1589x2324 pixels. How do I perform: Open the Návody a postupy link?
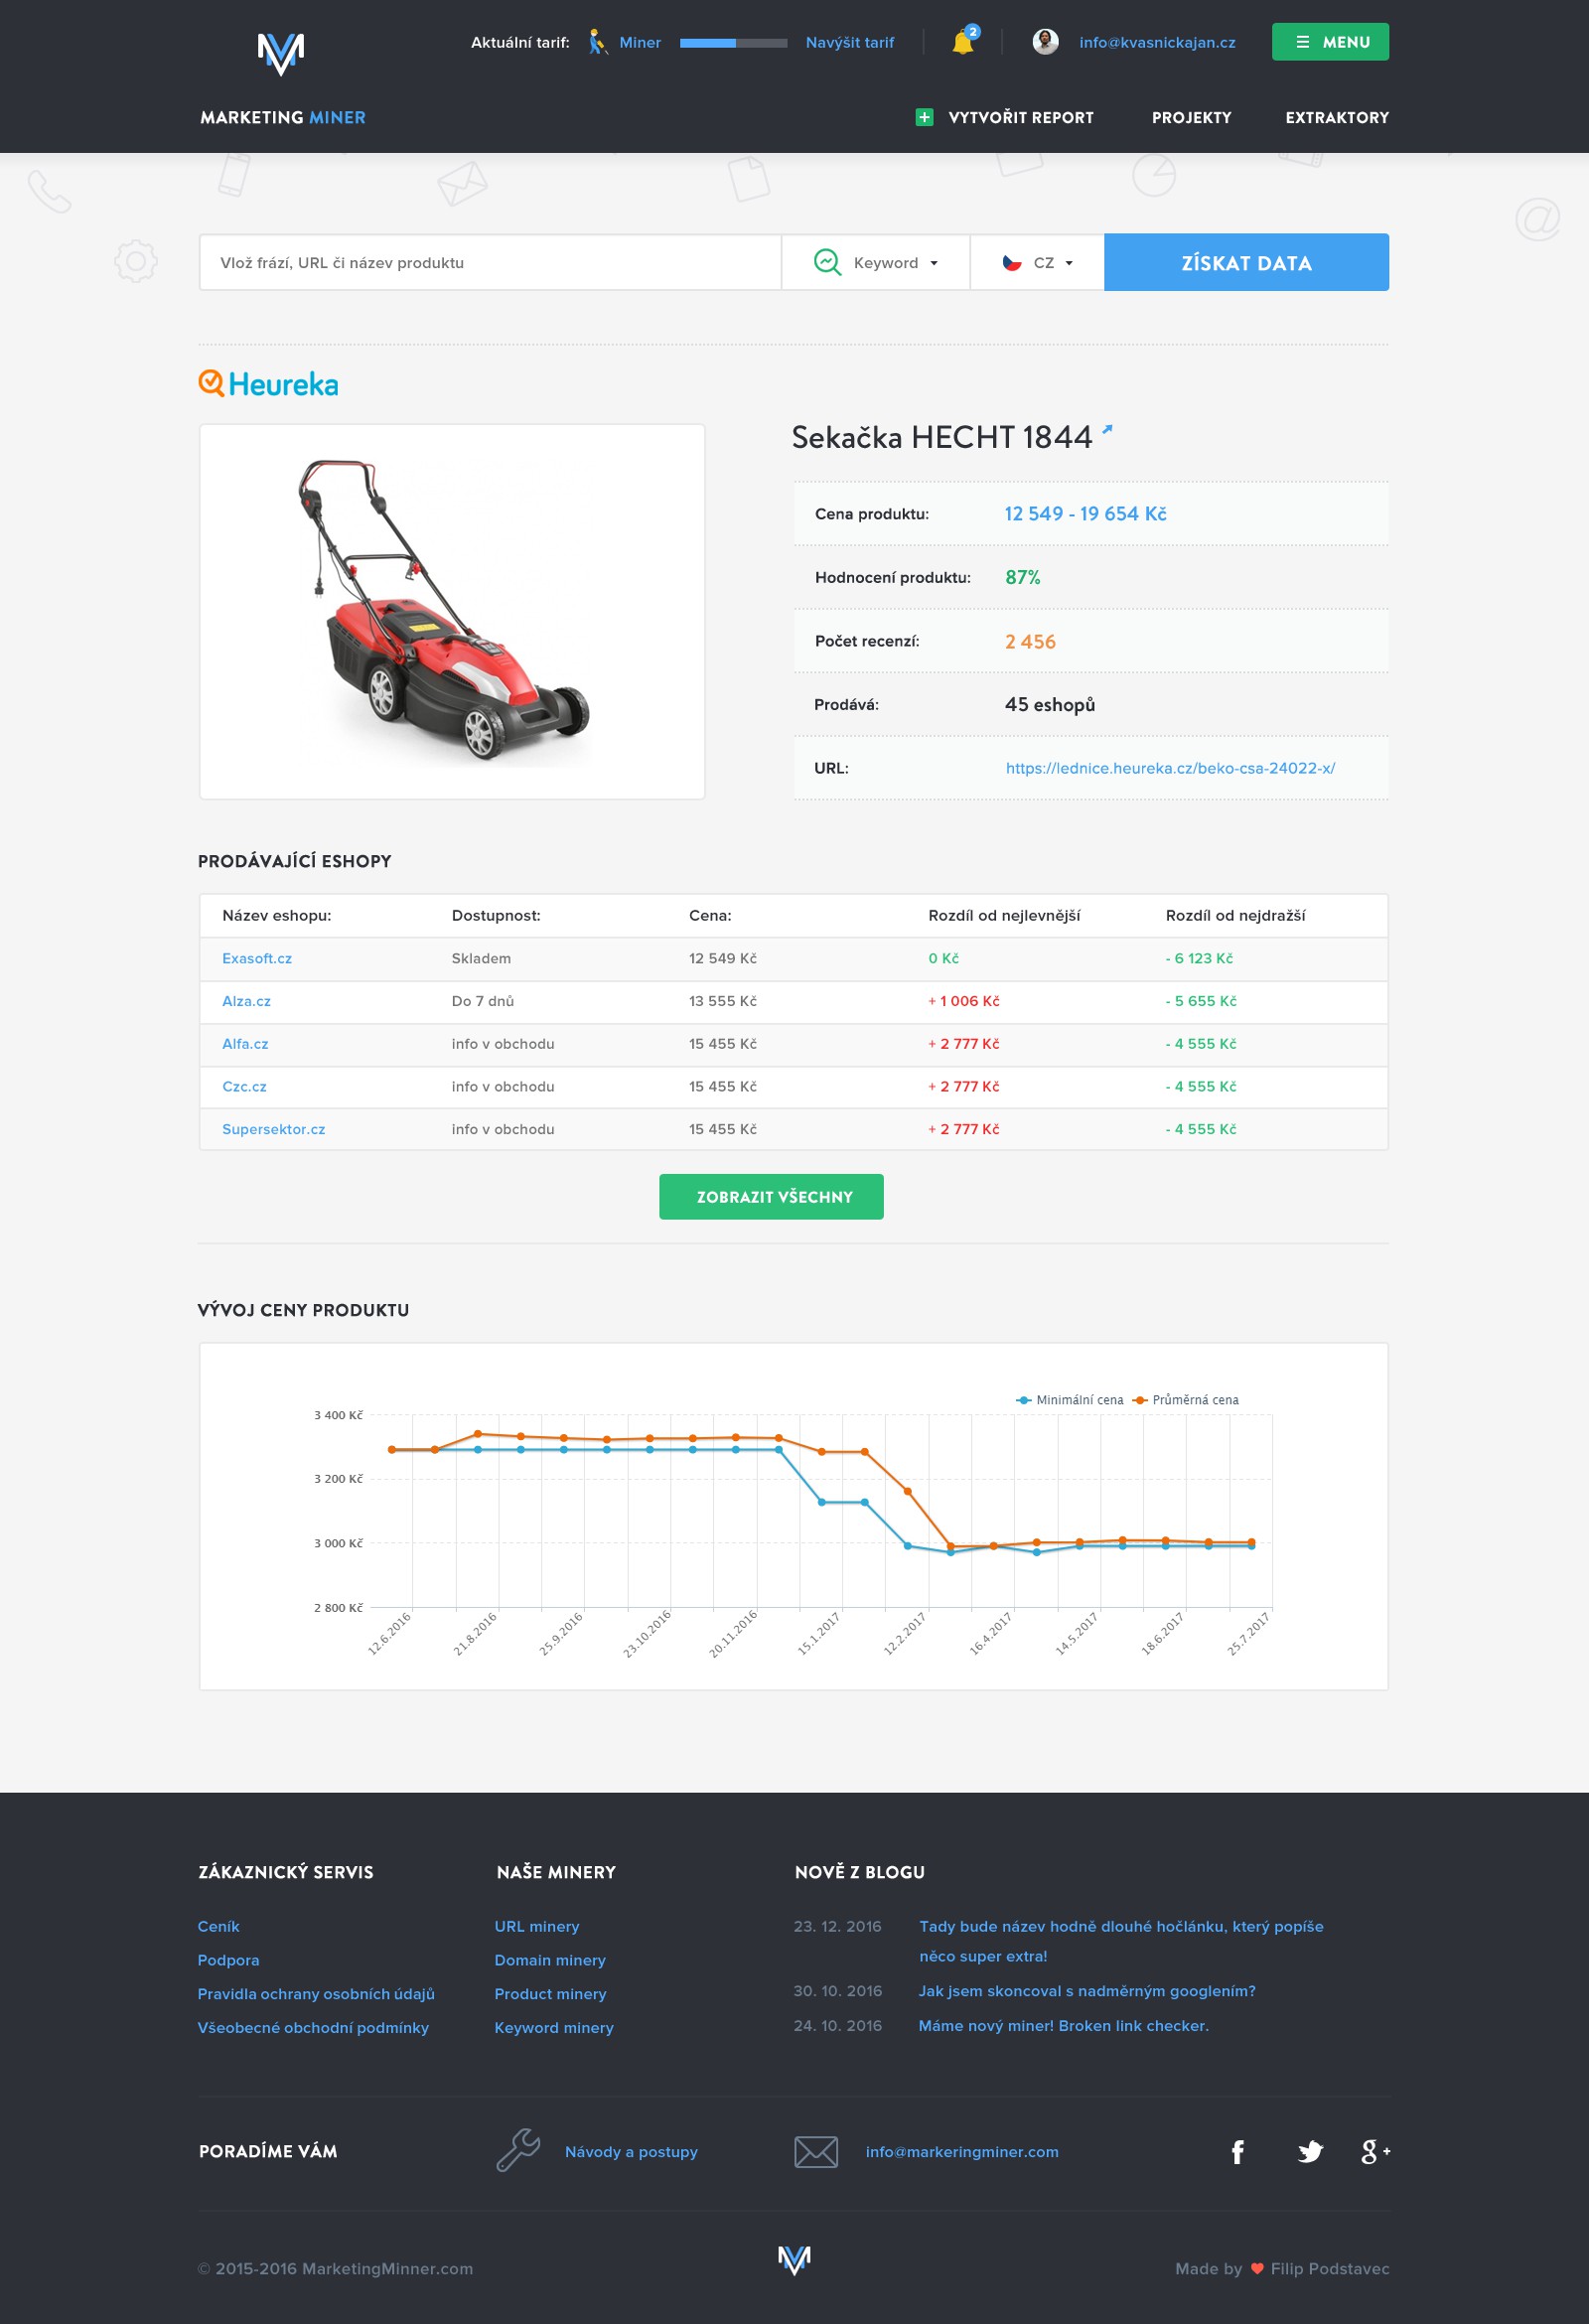[631, 2151]
